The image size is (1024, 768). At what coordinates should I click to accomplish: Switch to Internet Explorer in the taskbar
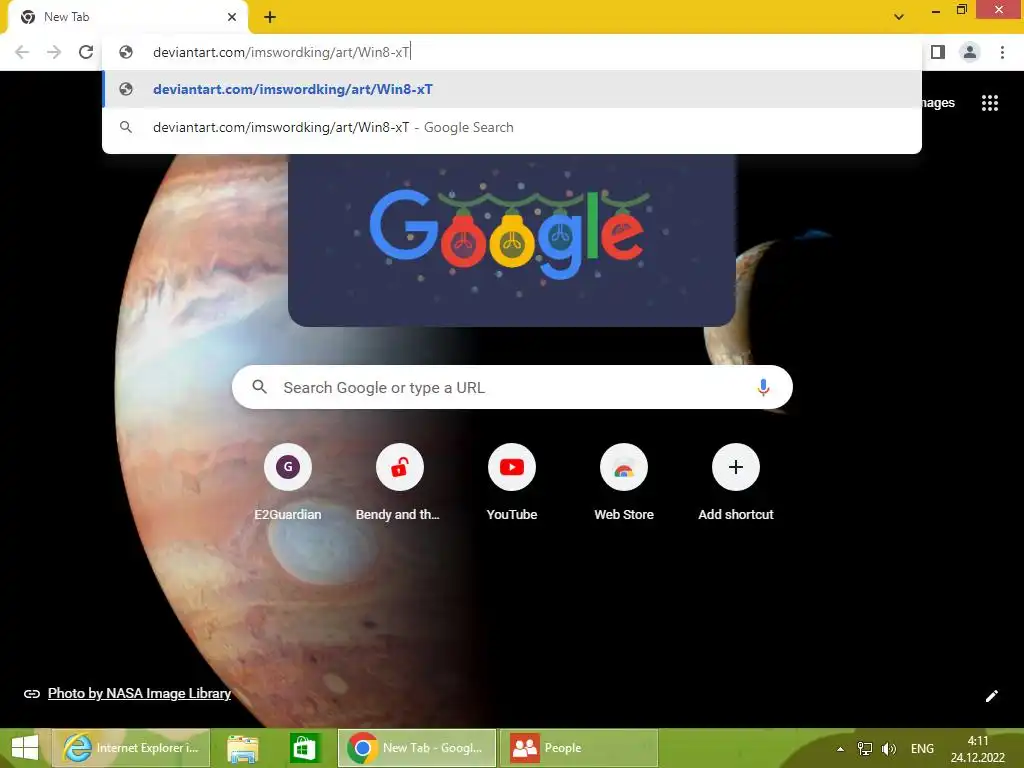pyautogui.click(x=131, y=748)
